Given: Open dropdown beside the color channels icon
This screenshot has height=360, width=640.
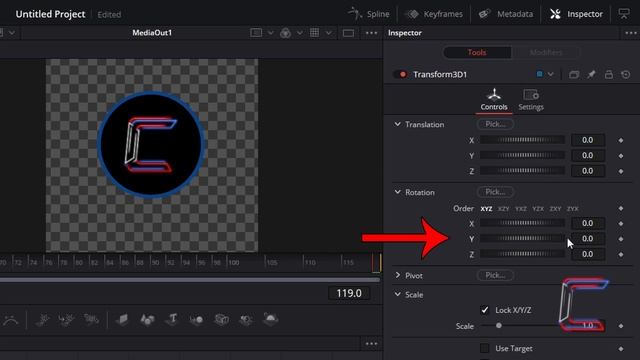Looking at the screenshot, I should click(x=299, y=33).
